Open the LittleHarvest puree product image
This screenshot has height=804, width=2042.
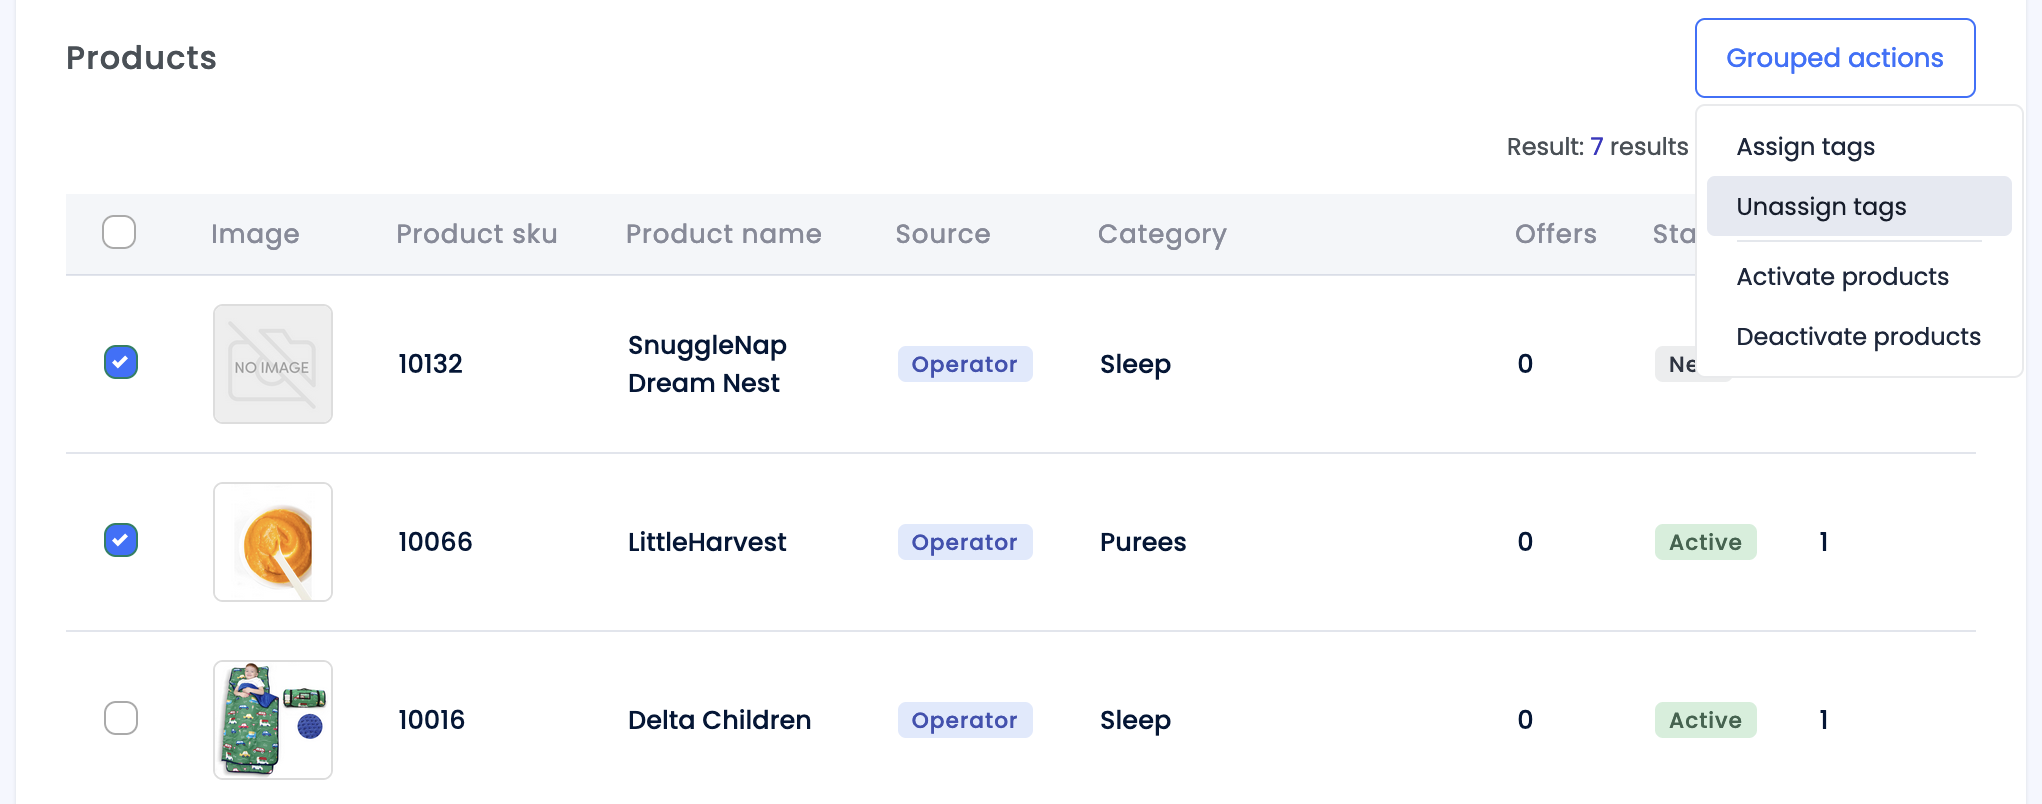[272, 541]
